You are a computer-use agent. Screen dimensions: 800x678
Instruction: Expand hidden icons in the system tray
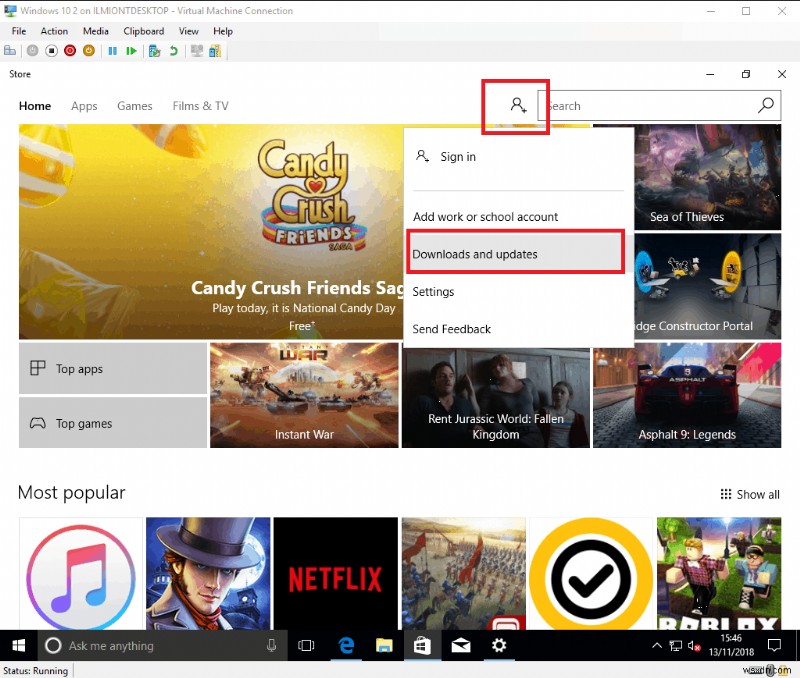(x=657, y=646)
